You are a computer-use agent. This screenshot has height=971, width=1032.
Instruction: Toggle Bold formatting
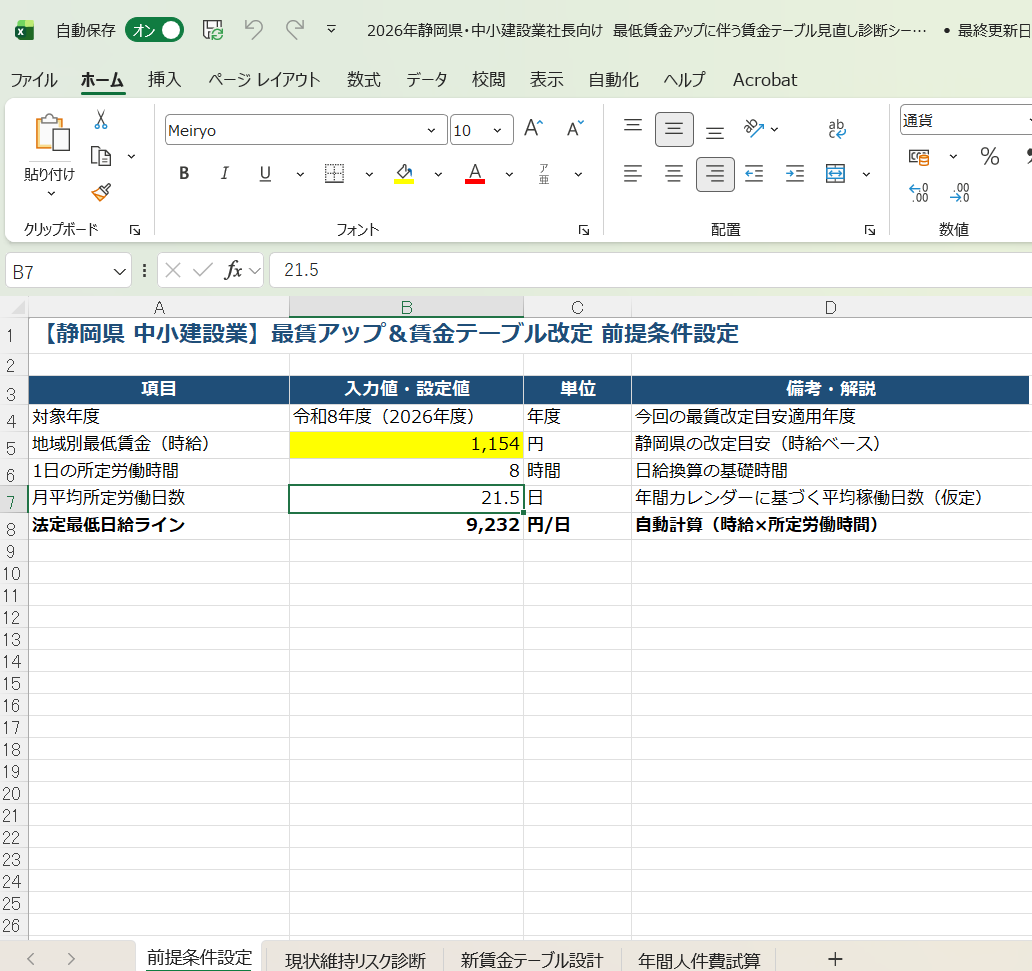click(184, 173)
